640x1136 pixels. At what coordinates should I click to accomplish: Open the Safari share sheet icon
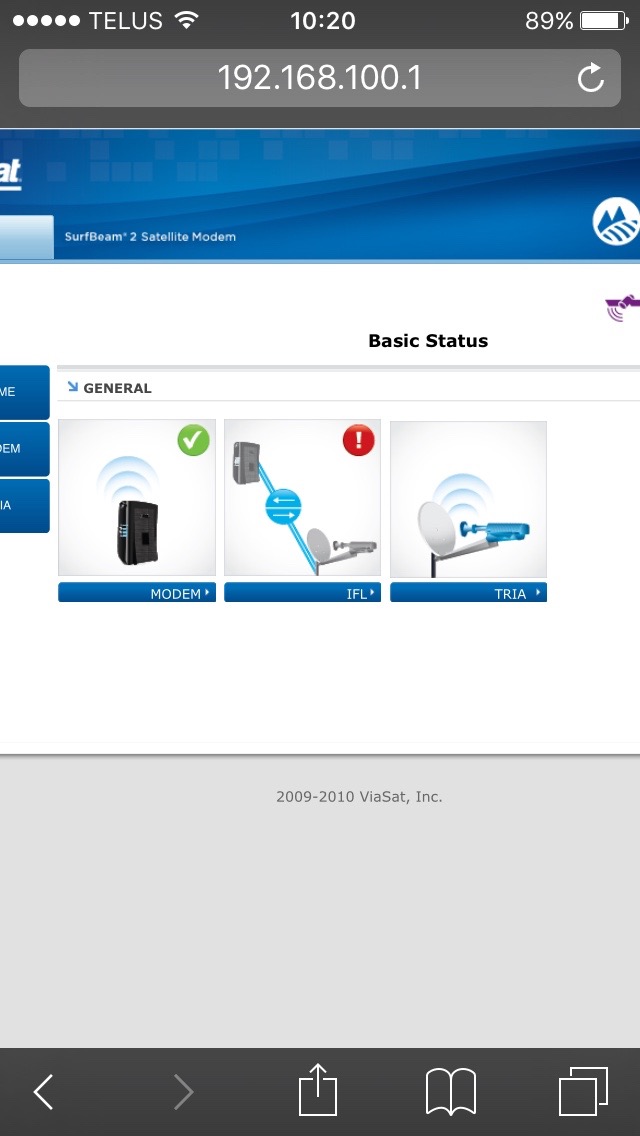point(318,1089)
